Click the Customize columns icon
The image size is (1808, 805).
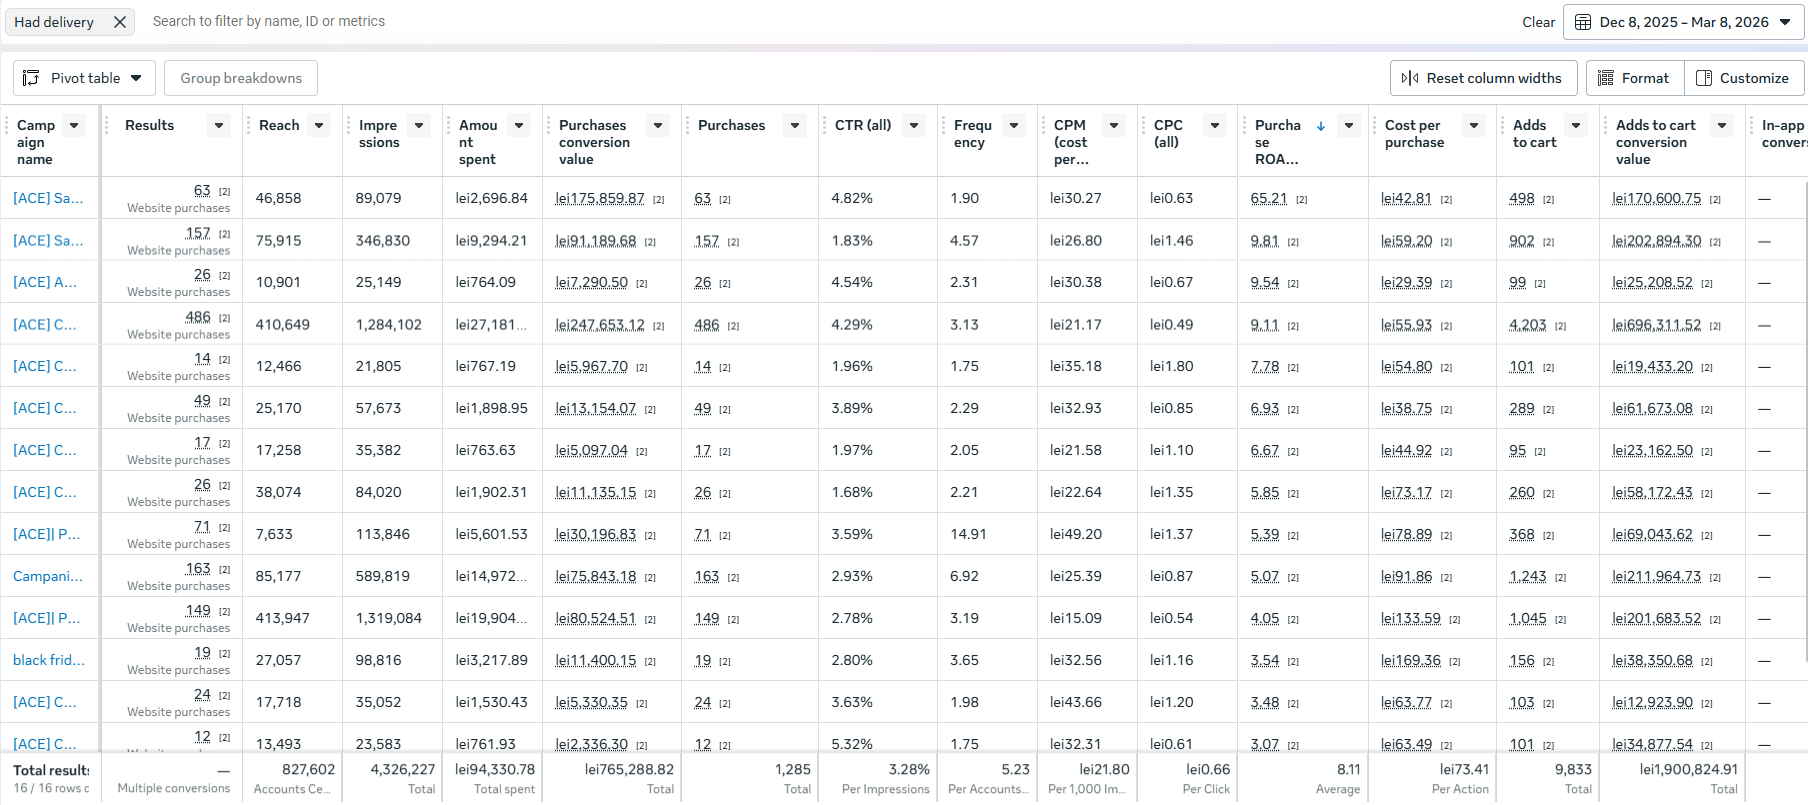pyautogui.click(x=1704, y=78)
